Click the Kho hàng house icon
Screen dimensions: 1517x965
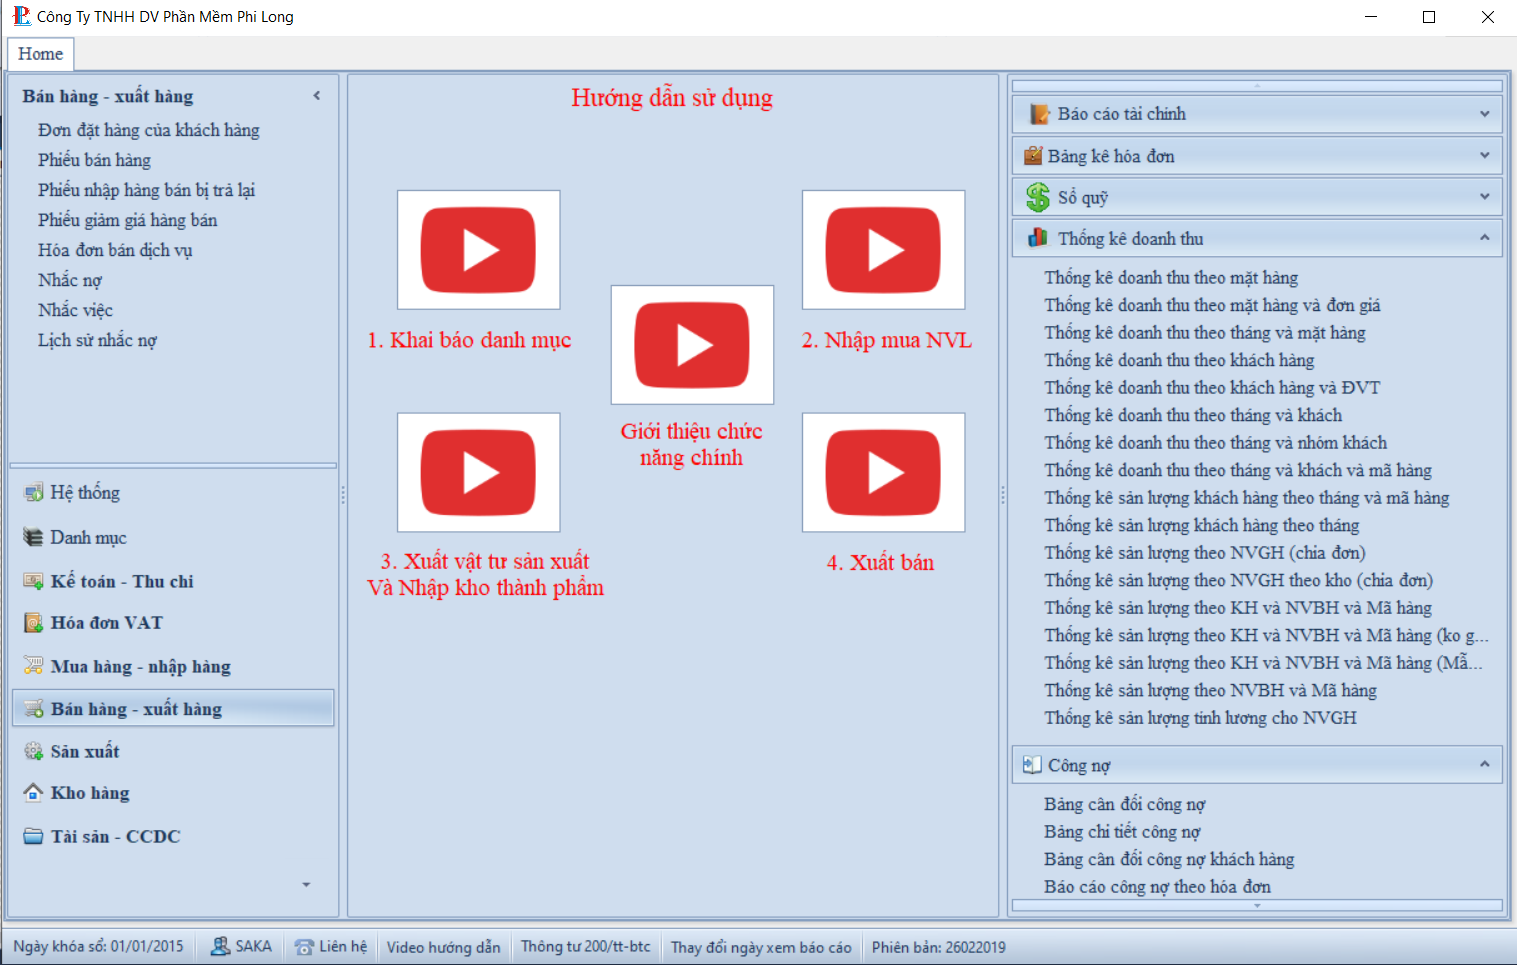click(34, 793)
